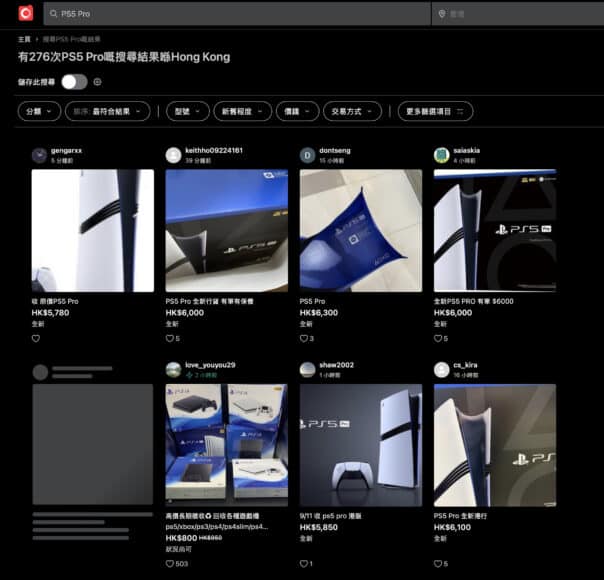The height and width of the screenshot is (580, 604).
Task: Click heart icon with 503 likes
Action: point(170,564)
